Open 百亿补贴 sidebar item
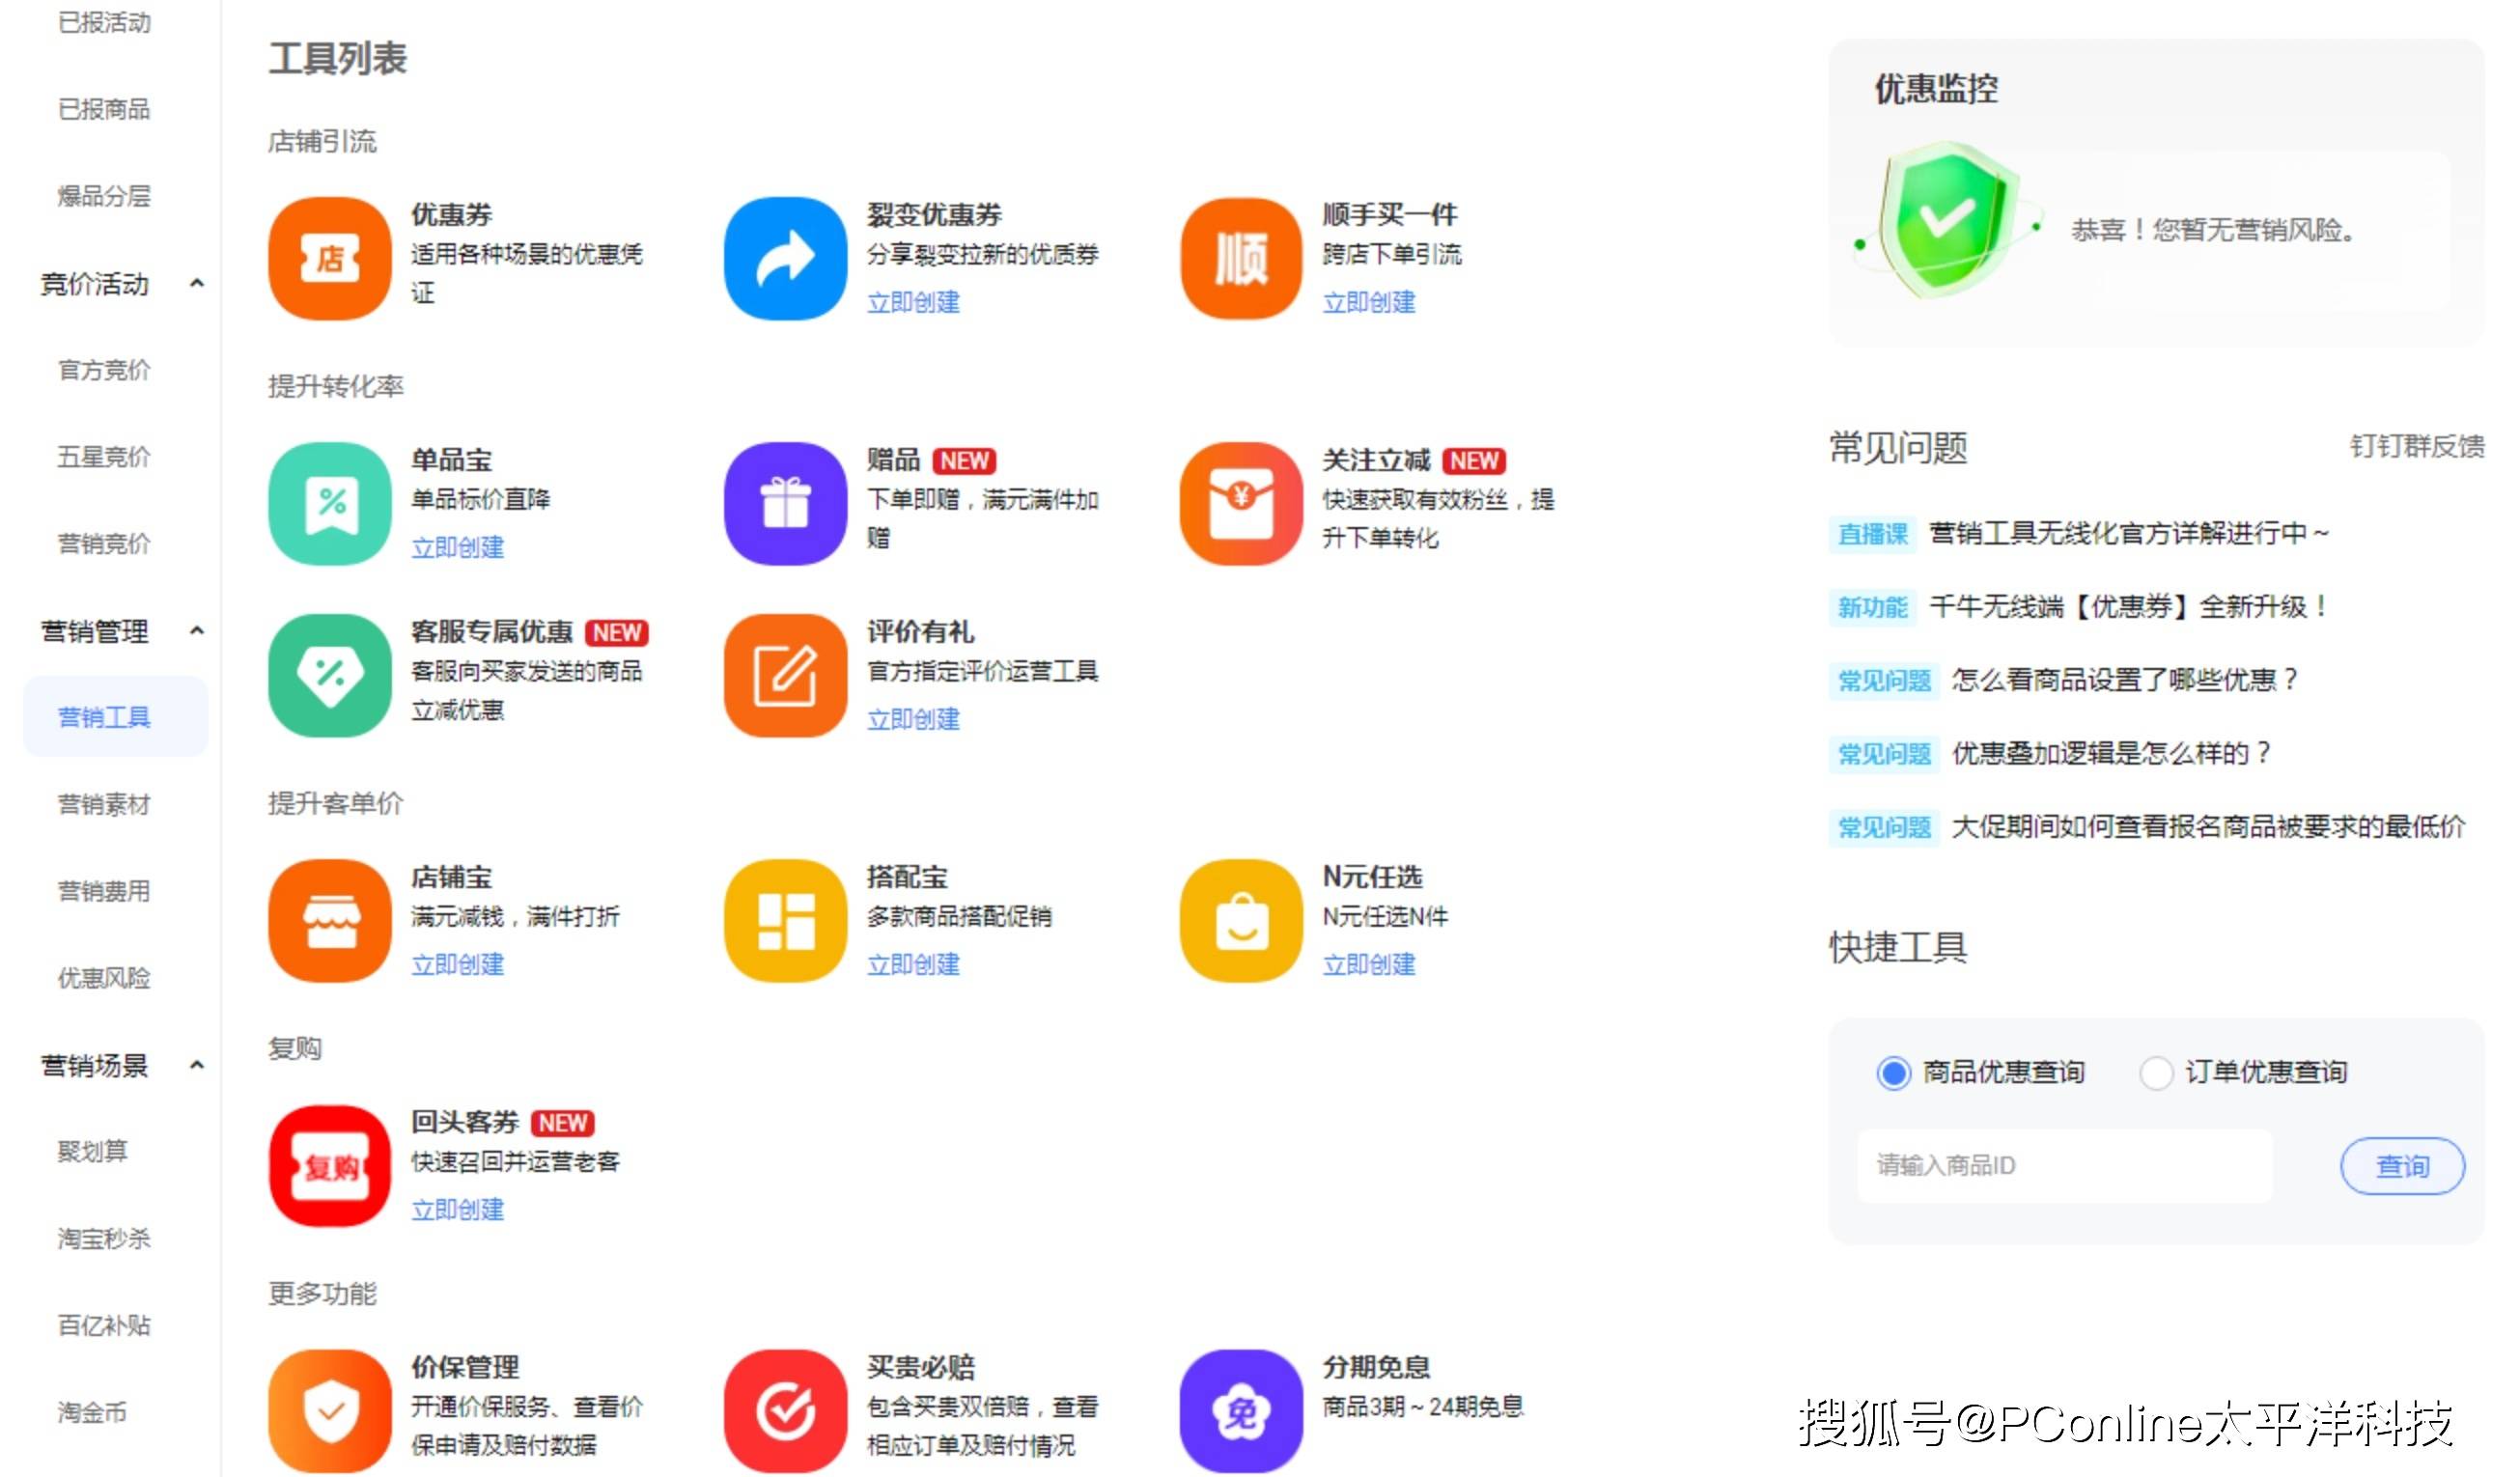Image resolution: width=2520 pixels, height=1477 pixels. point(104,1326)
